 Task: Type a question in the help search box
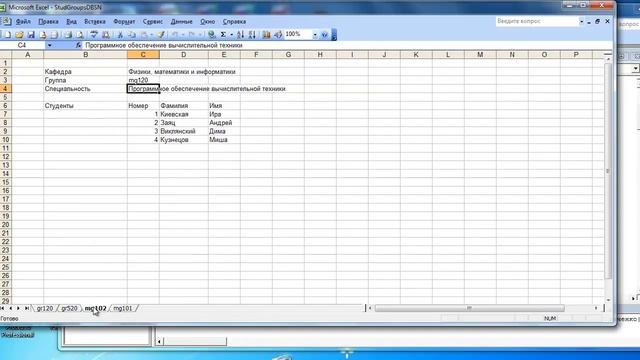pos(537,21)
